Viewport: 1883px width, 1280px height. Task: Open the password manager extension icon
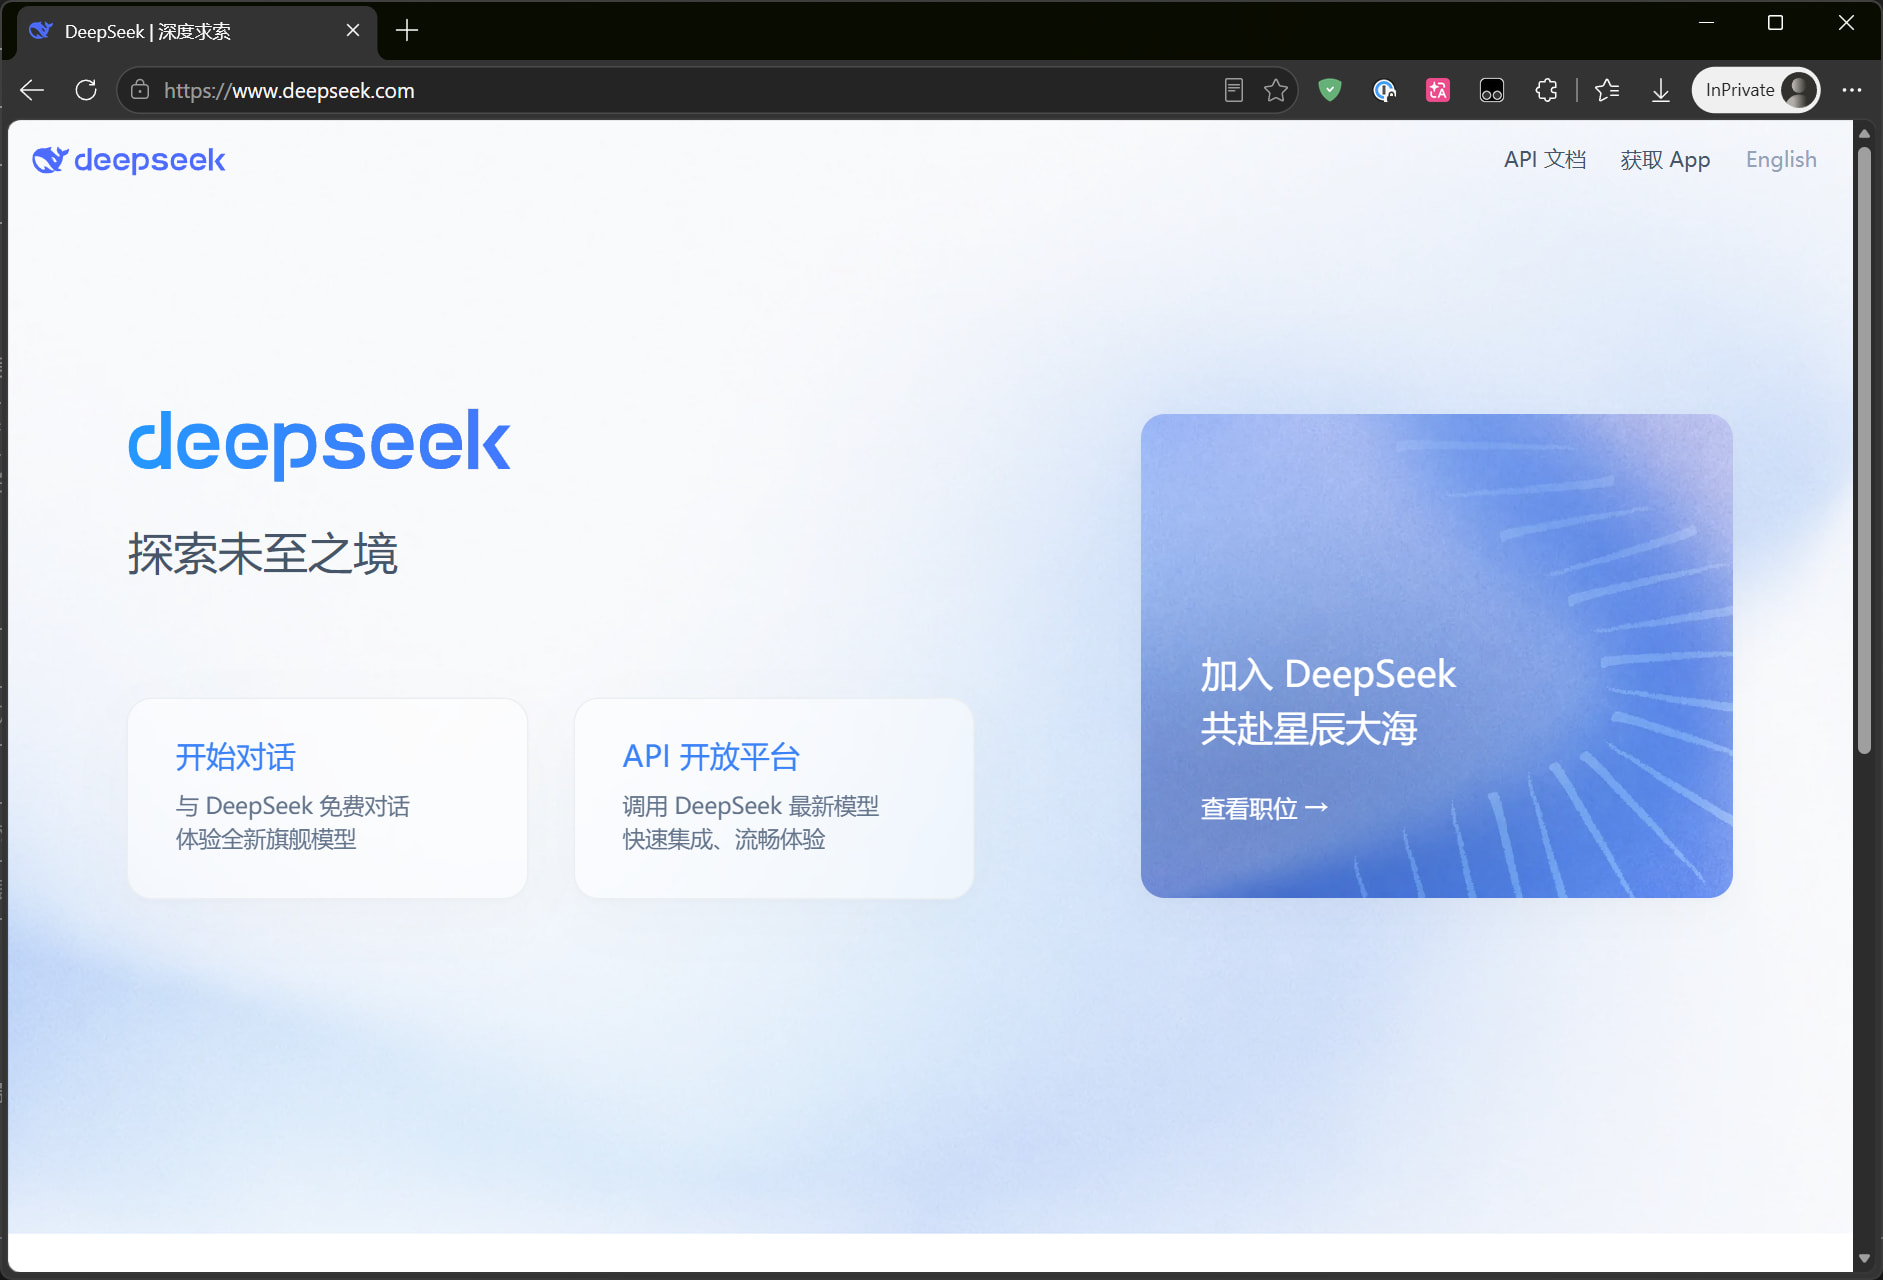point(1384,90)
